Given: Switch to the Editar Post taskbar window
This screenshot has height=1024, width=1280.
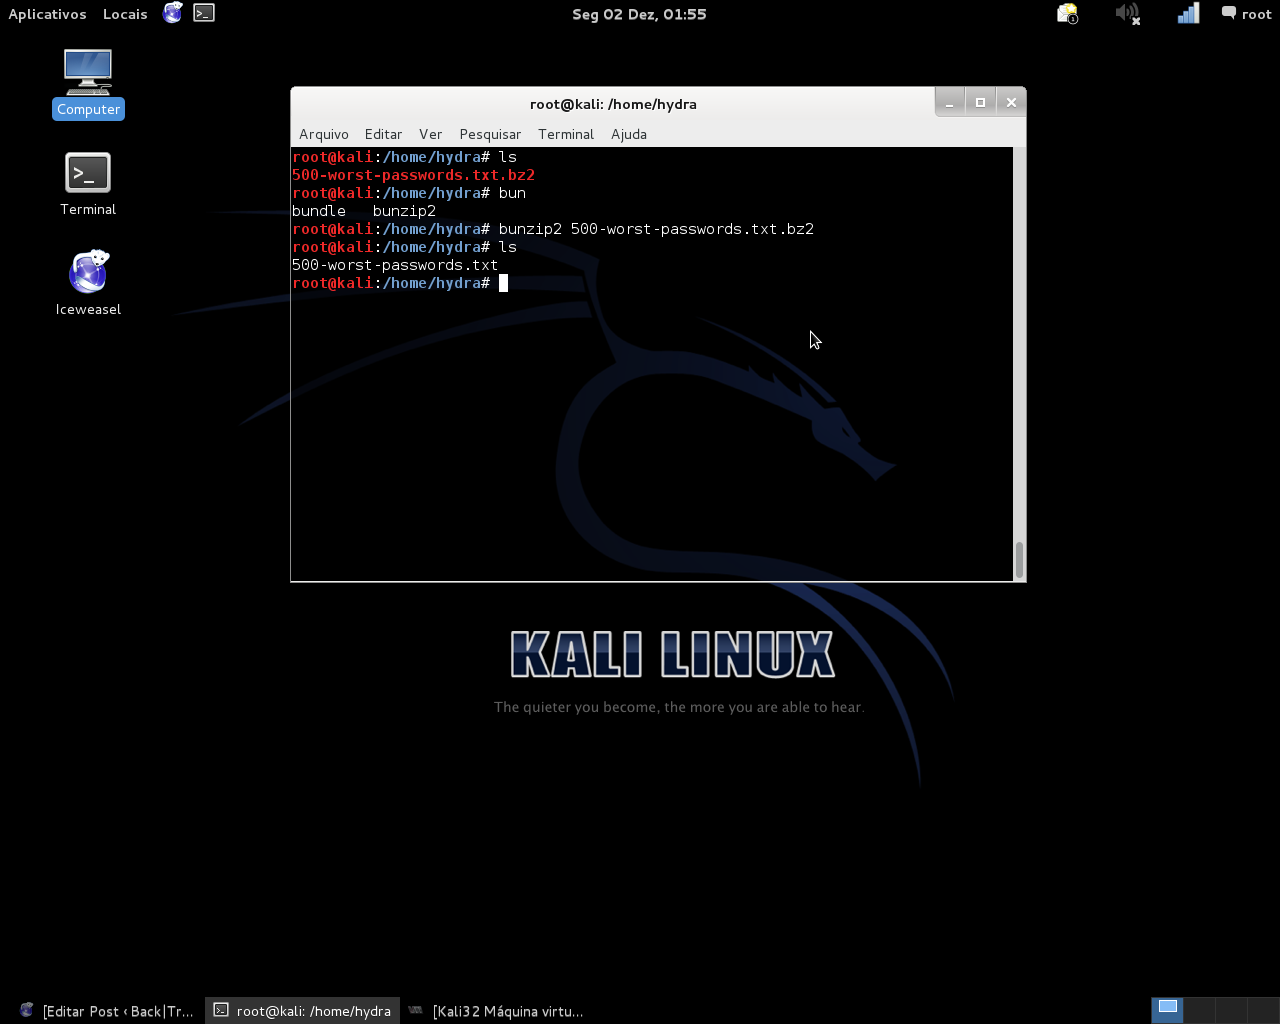Looking at the screenshot, I should pyautogui.click(x=106, y=1011).
